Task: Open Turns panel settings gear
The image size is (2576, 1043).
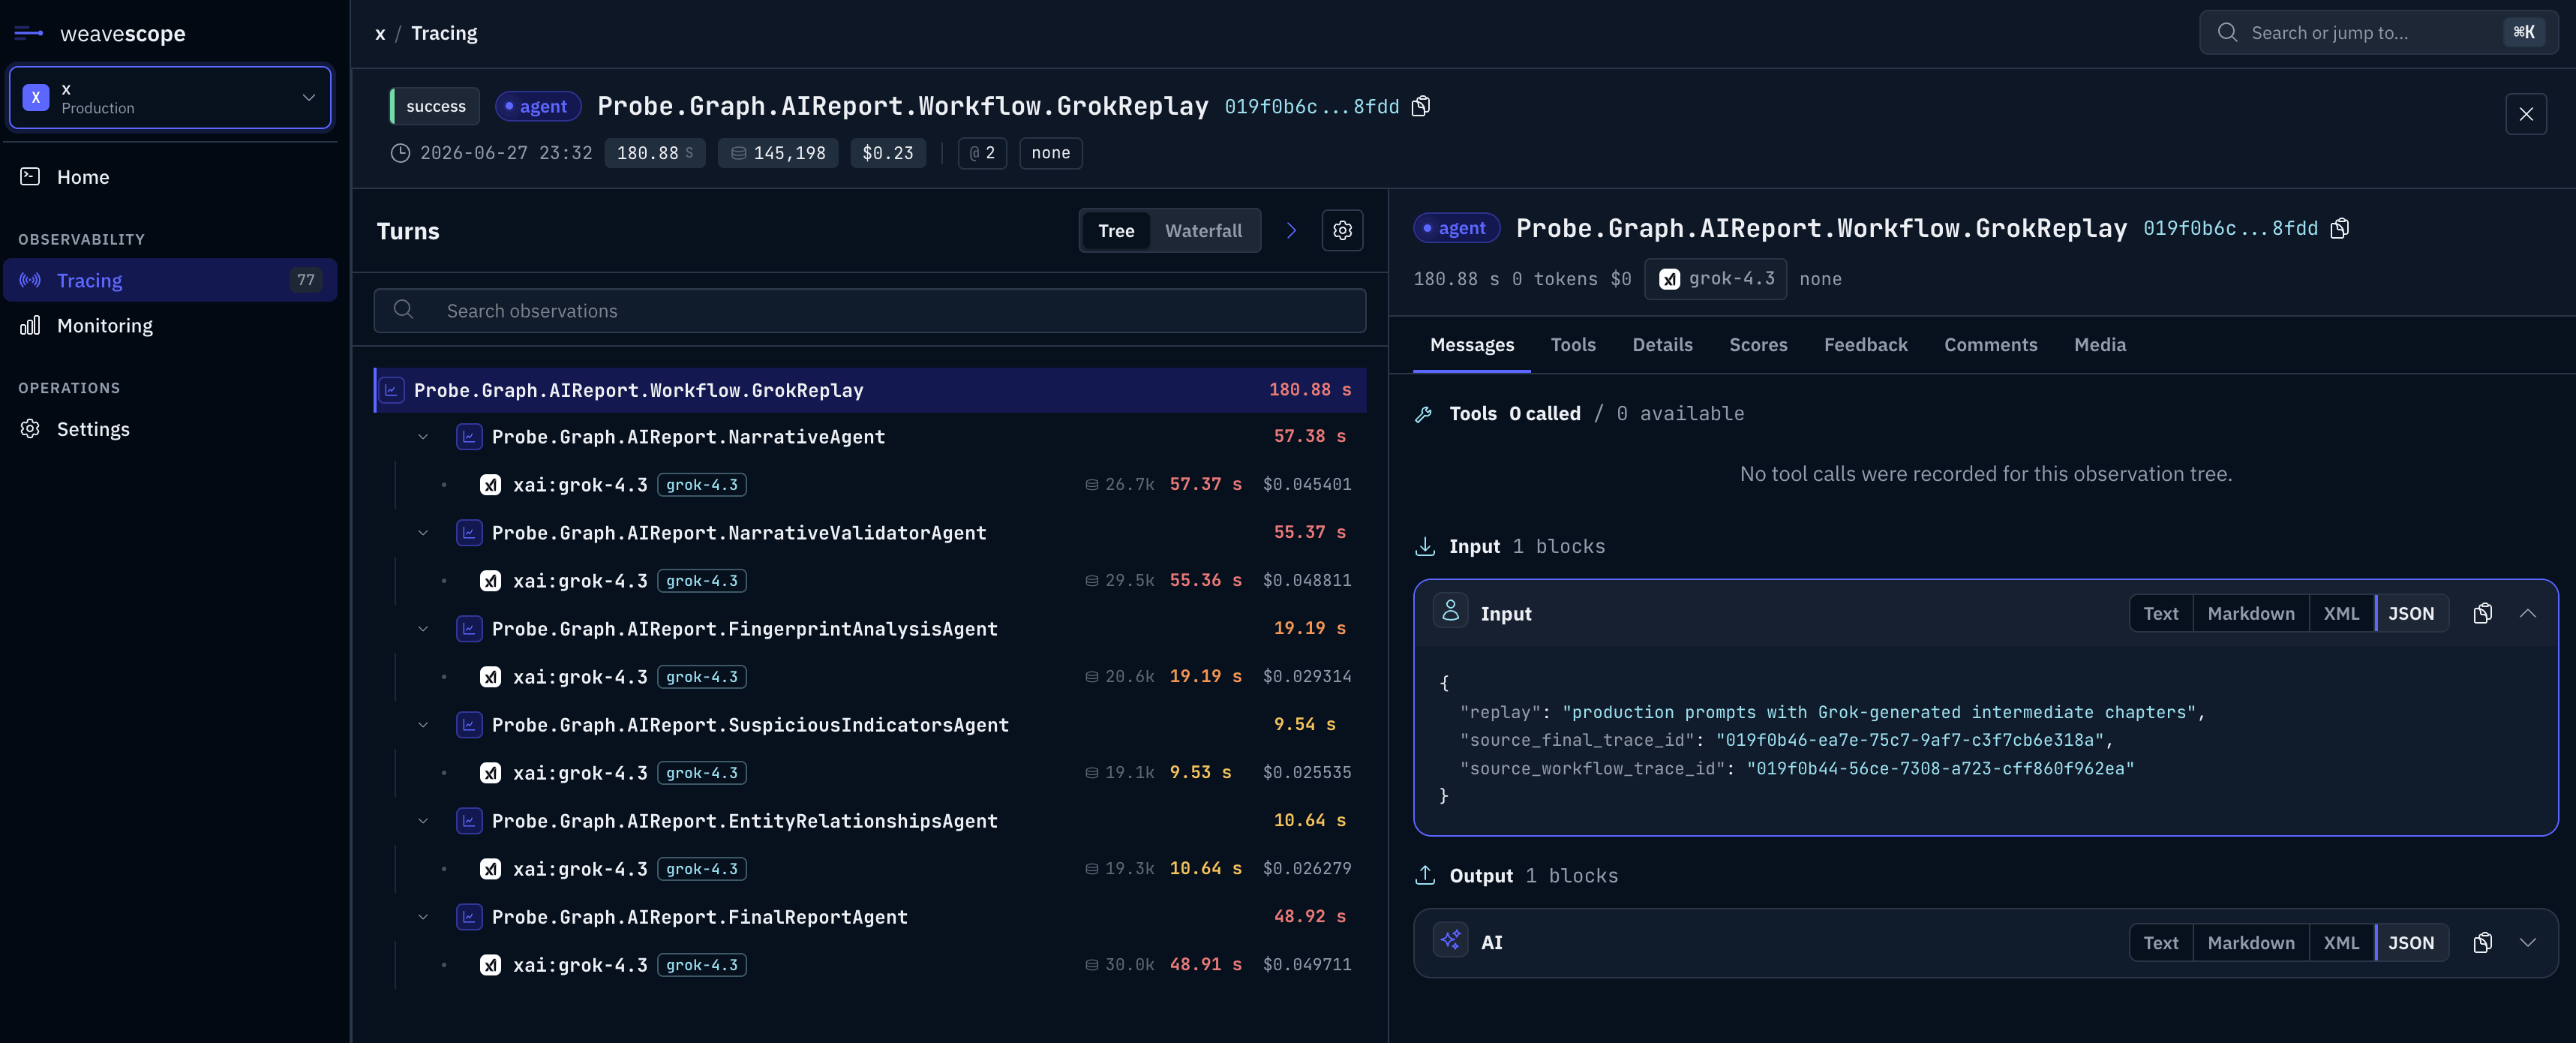Action: coord(1342,231)
